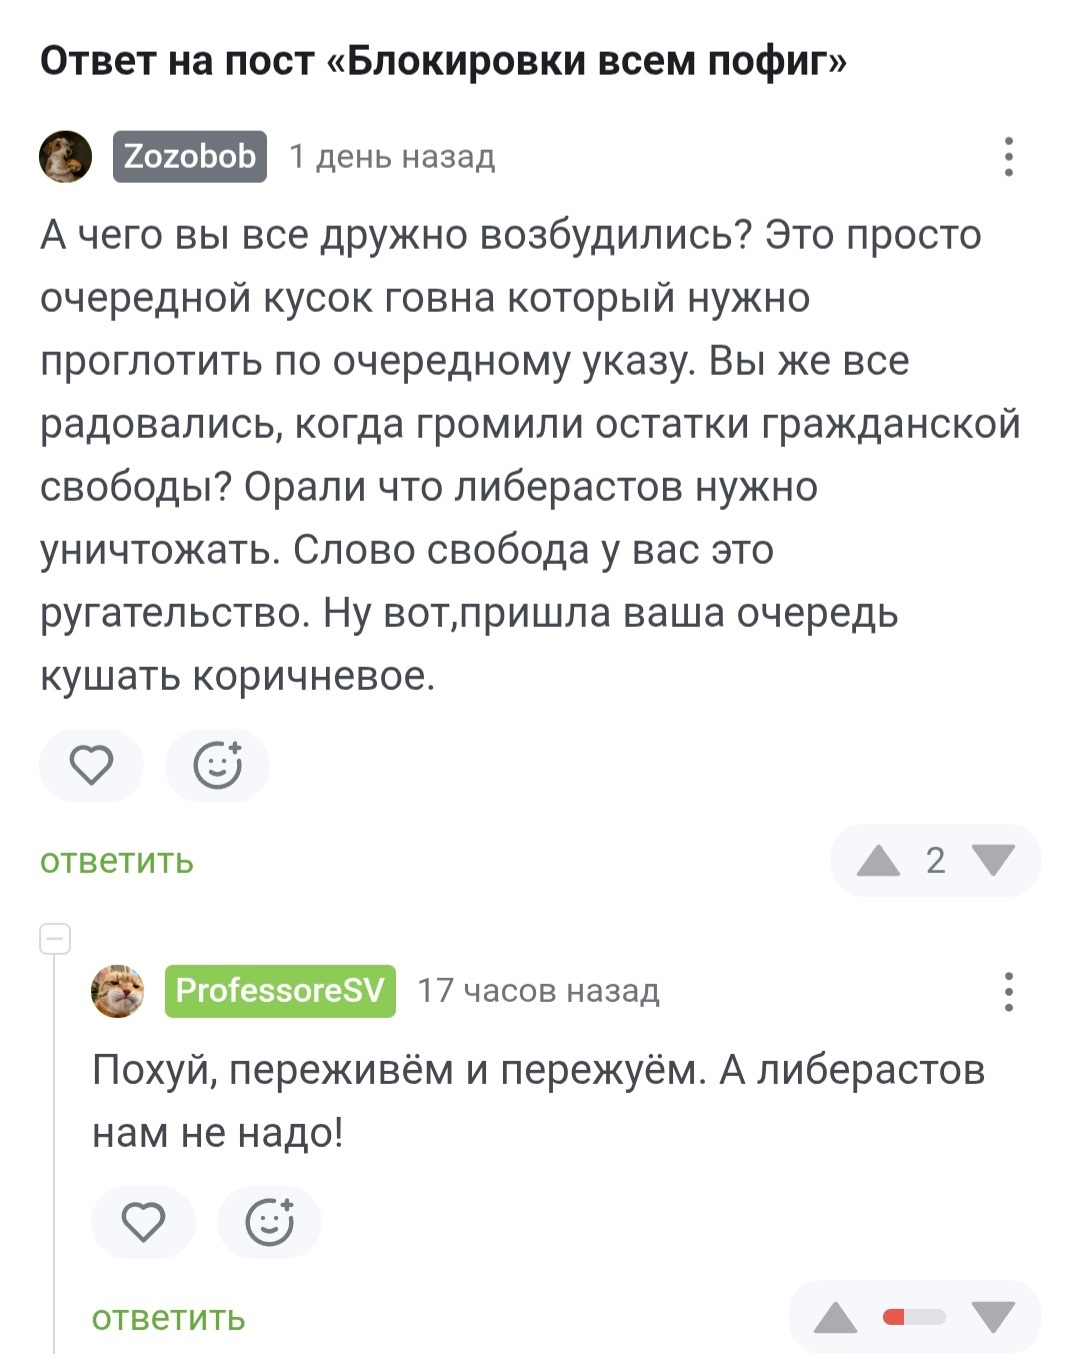Like ProfessoreSV's reply with the heart
Viewport: 1080px width, 1366px height.
(143, 1222)
